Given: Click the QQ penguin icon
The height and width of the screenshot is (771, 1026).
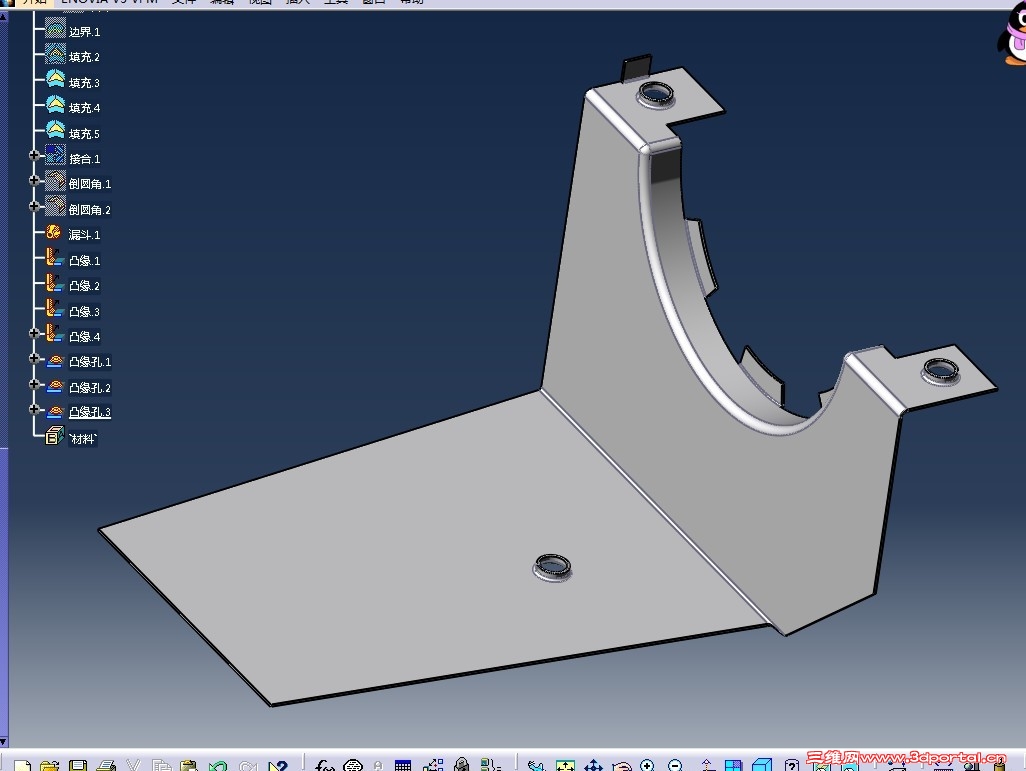Looking at the screenshot, I should click(x=1012, y=33).
